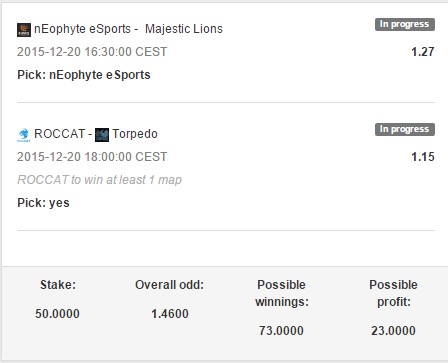Viewport: 448px width, 363px height.
Task: Click the Overall odd value 1.4600
Action: (170, 314)
